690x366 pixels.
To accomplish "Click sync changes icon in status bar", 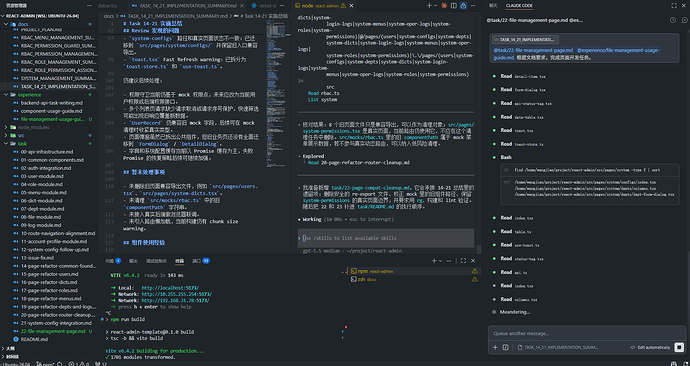I will [x=60, y=364].
